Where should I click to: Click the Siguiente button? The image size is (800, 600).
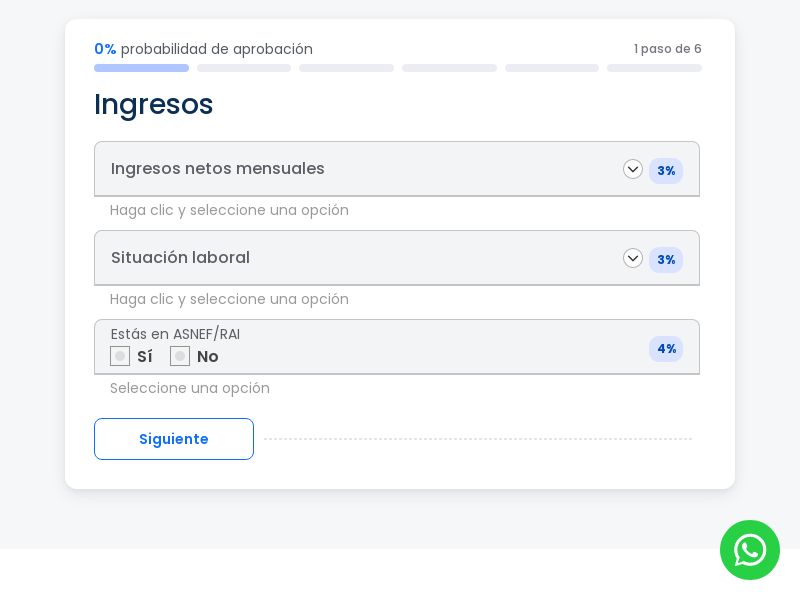click(174, 439)
